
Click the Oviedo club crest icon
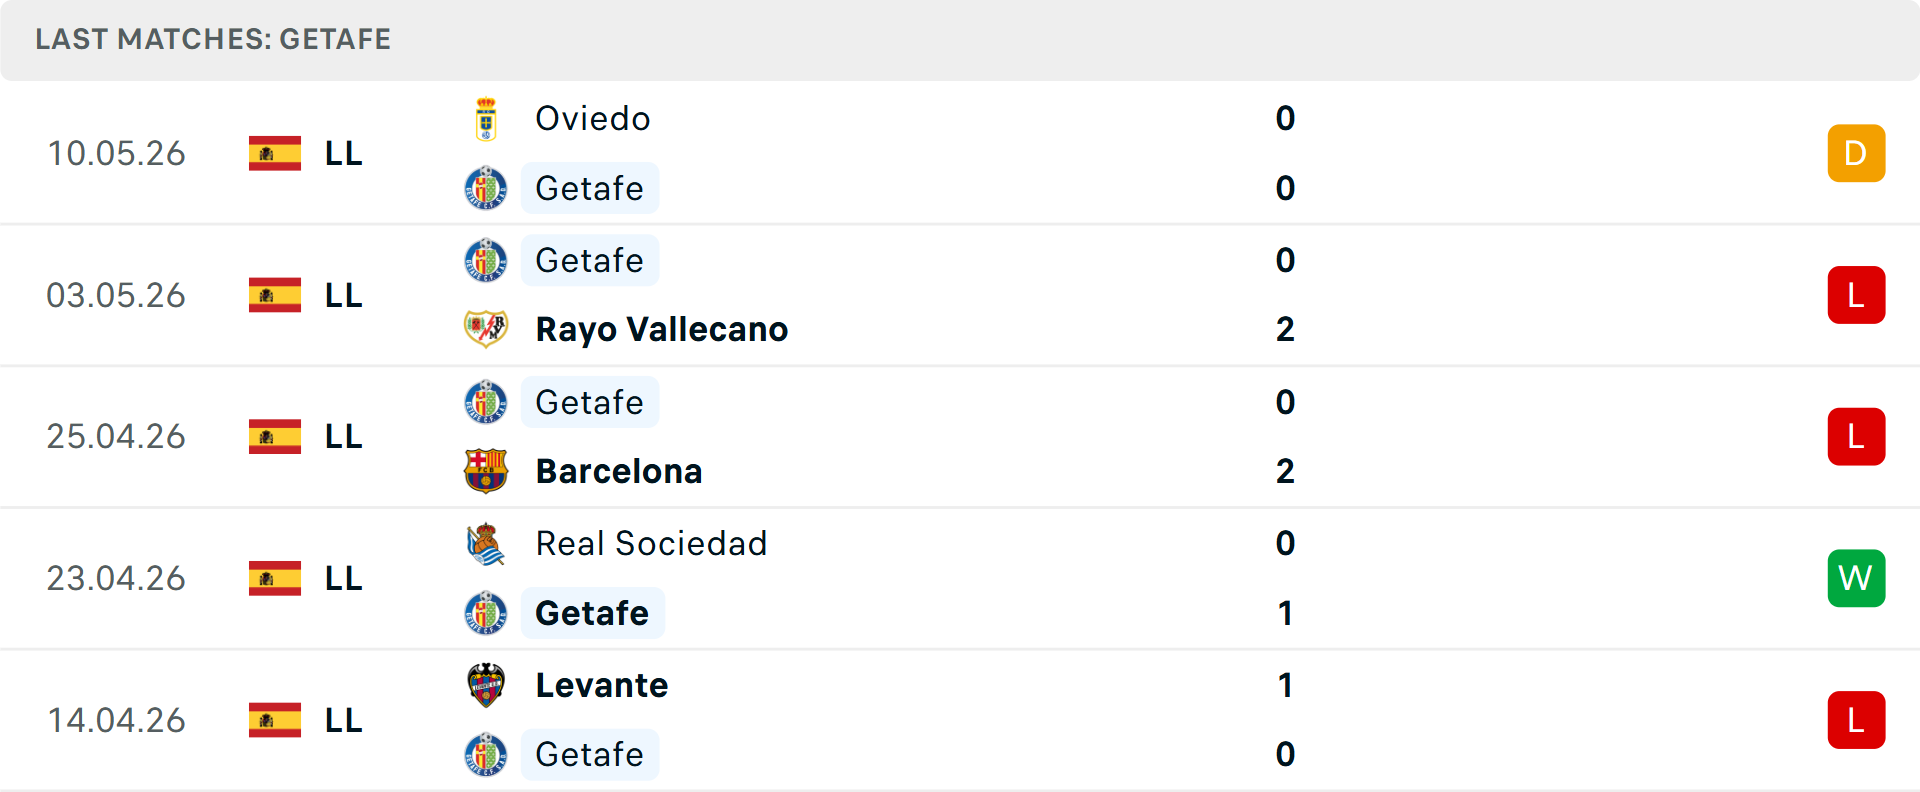click(x=486, y=119)
